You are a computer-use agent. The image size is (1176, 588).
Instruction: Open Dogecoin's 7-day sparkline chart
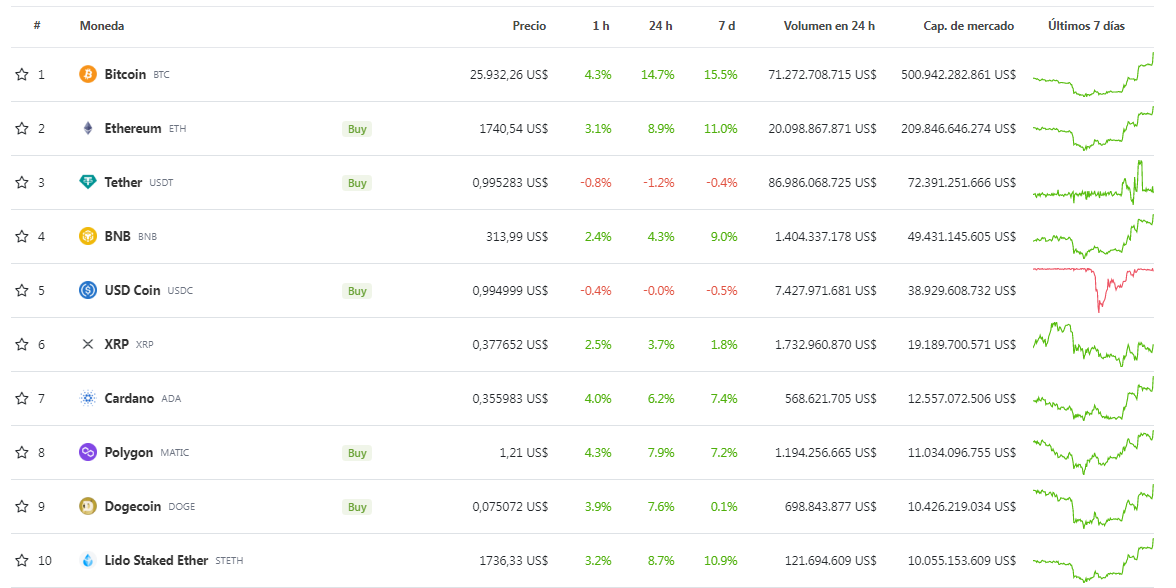1093,506
